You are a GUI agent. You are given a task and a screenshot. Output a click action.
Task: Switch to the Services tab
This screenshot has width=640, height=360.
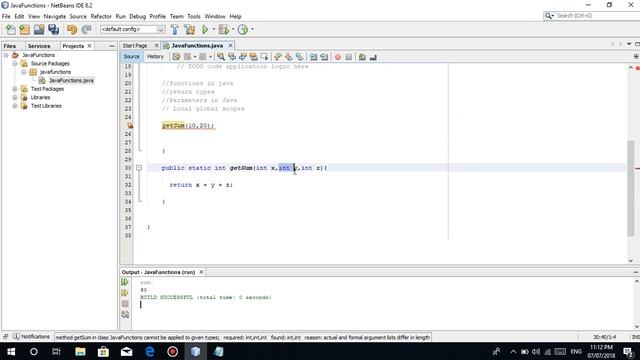coord(39,46)
